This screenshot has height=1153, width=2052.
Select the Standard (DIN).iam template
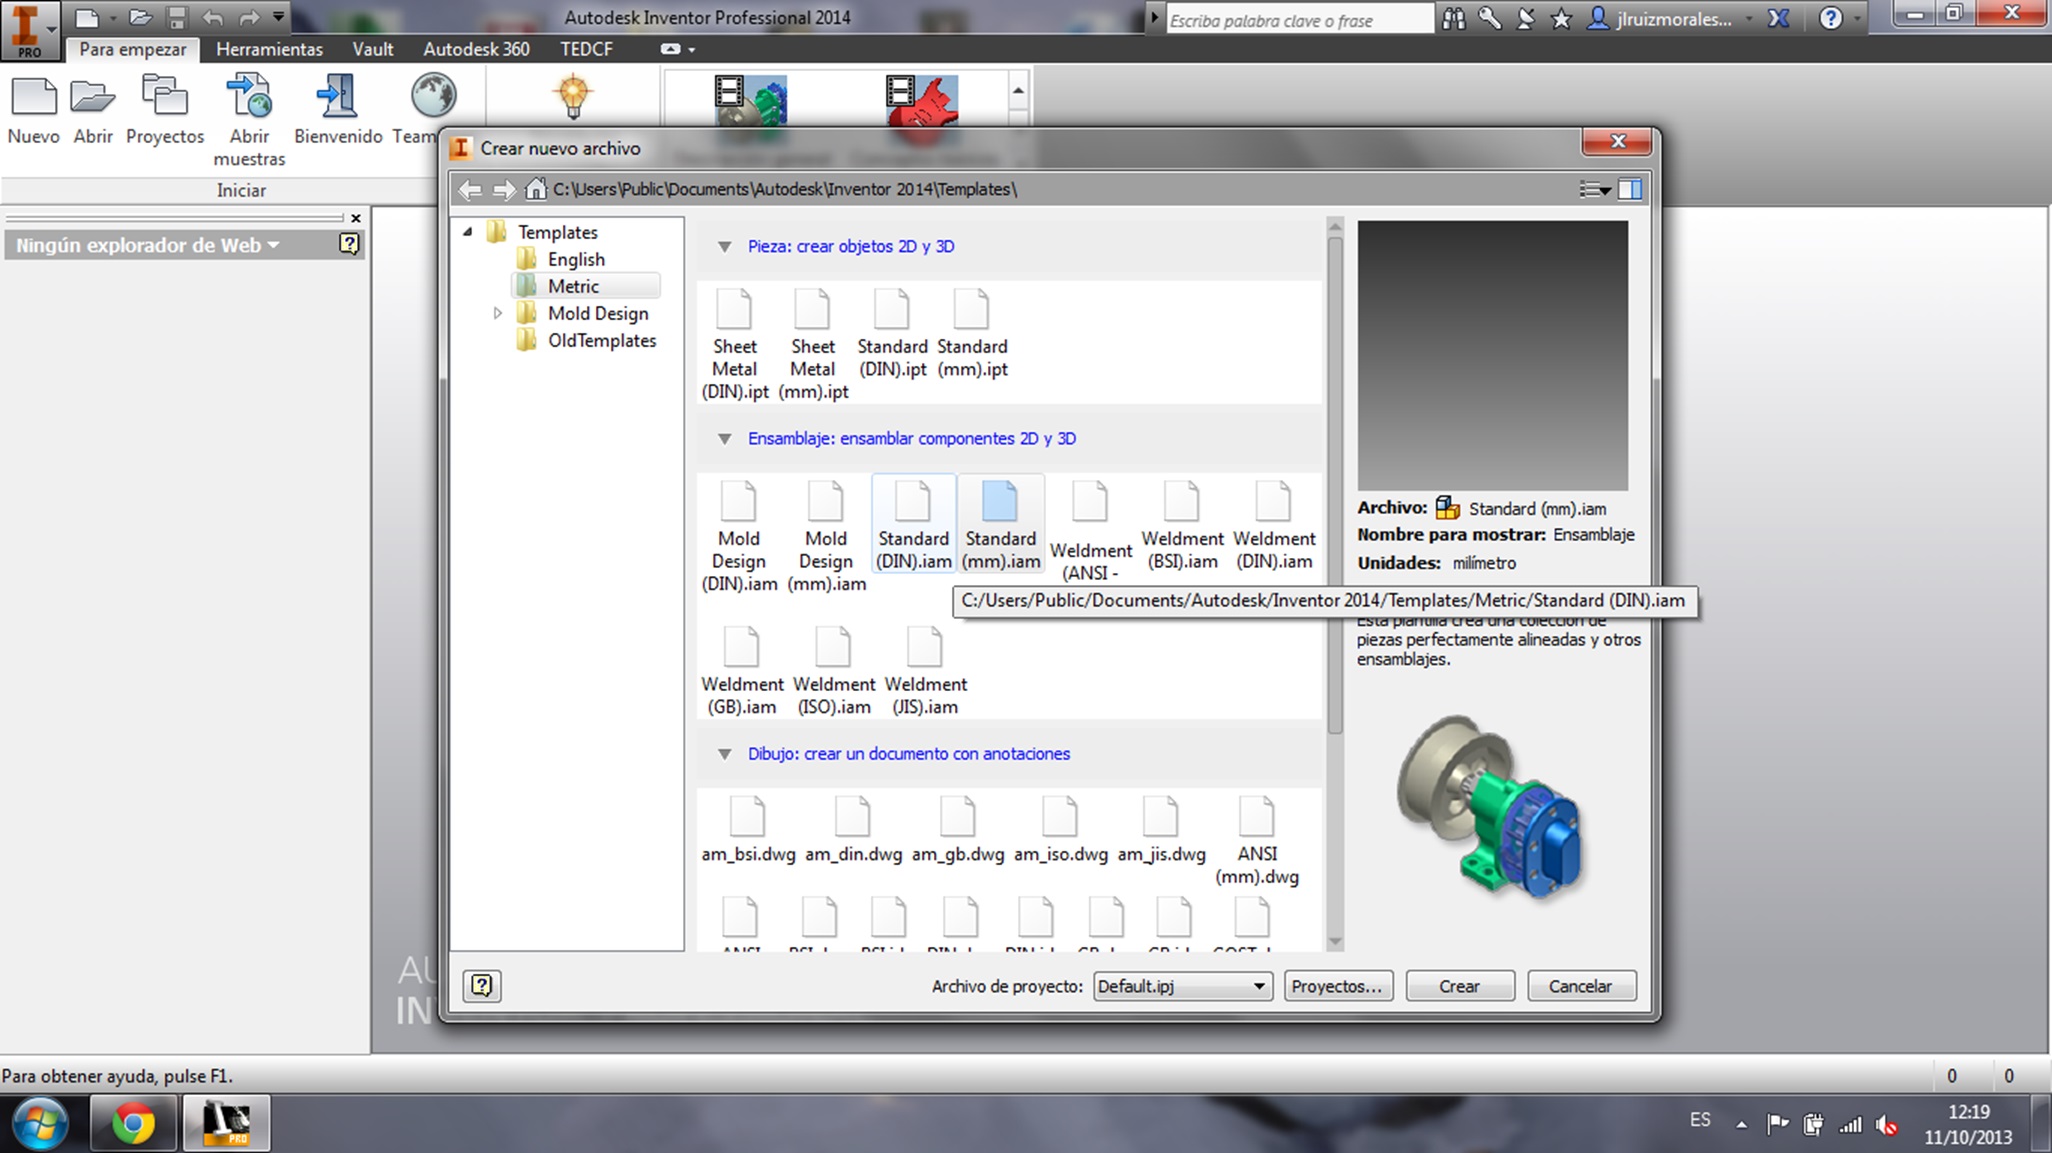(913, 524)
